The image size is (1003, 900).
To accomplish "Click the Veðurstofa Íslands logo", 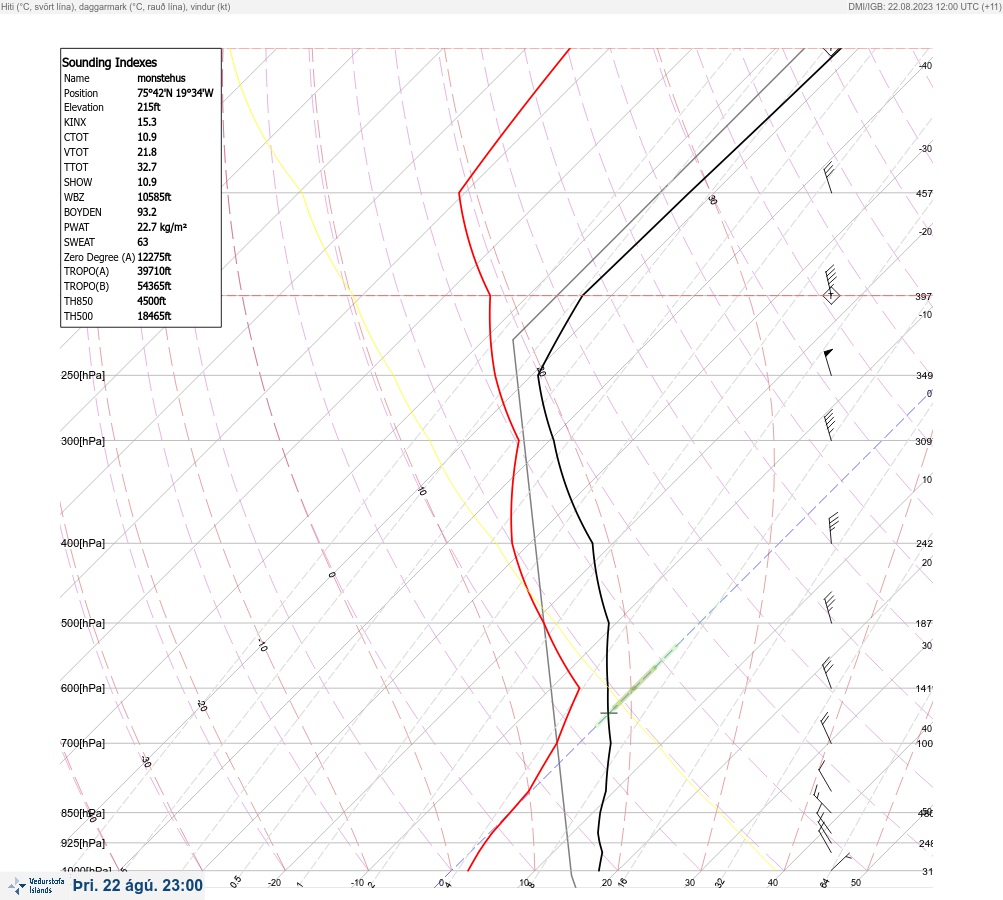I will tap(36, 886).
